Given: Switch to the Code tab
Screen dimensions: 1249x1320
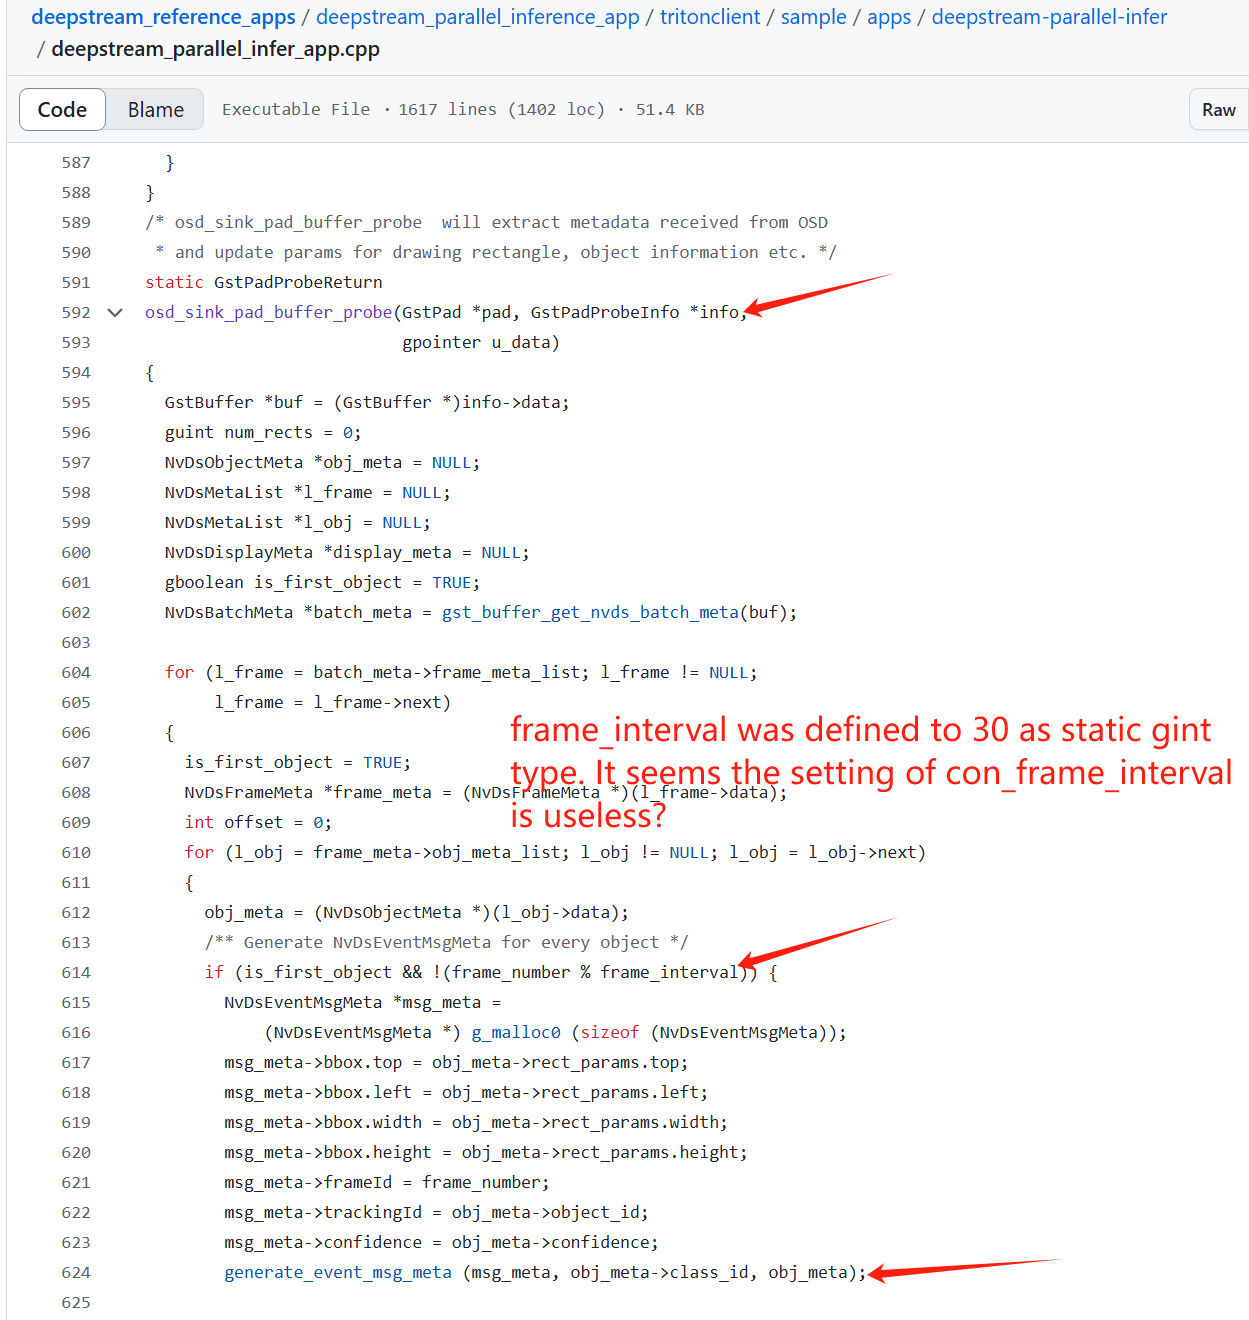Looking at the screenshot, I should coord(62,110).
